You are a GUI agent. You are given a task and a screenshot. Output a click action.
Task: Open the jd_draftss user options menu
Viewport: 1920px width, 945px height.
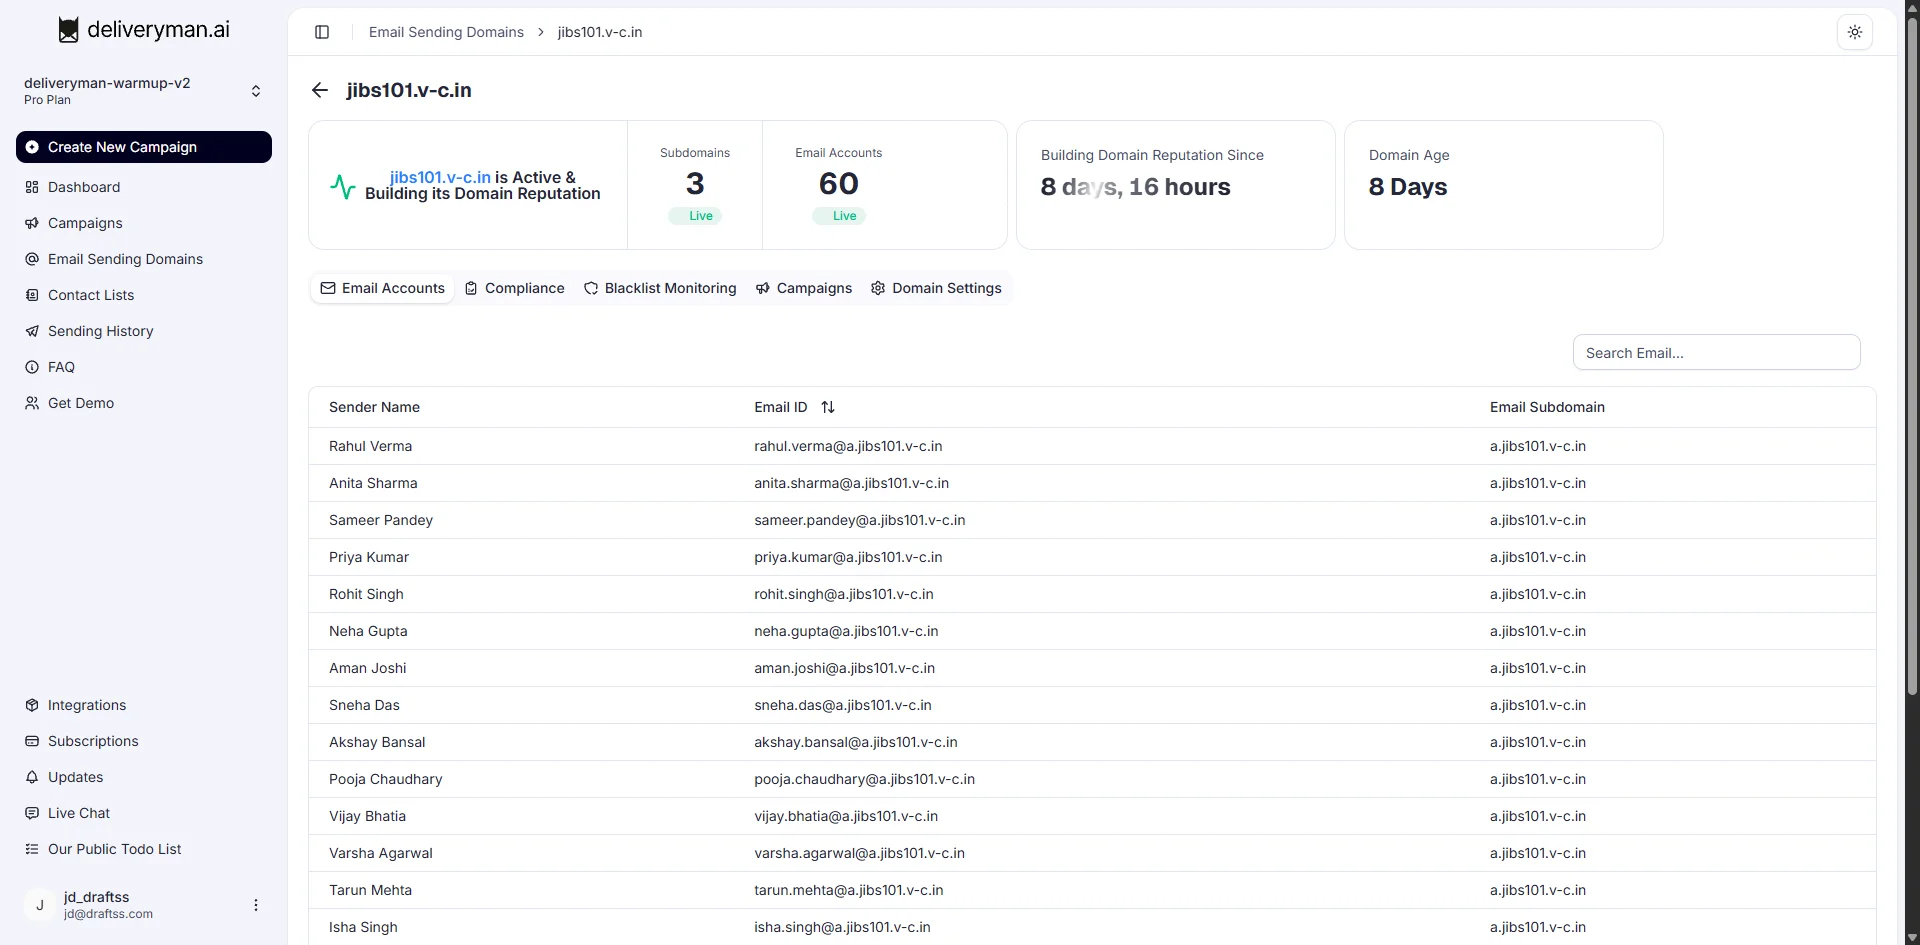pos(256,905)
